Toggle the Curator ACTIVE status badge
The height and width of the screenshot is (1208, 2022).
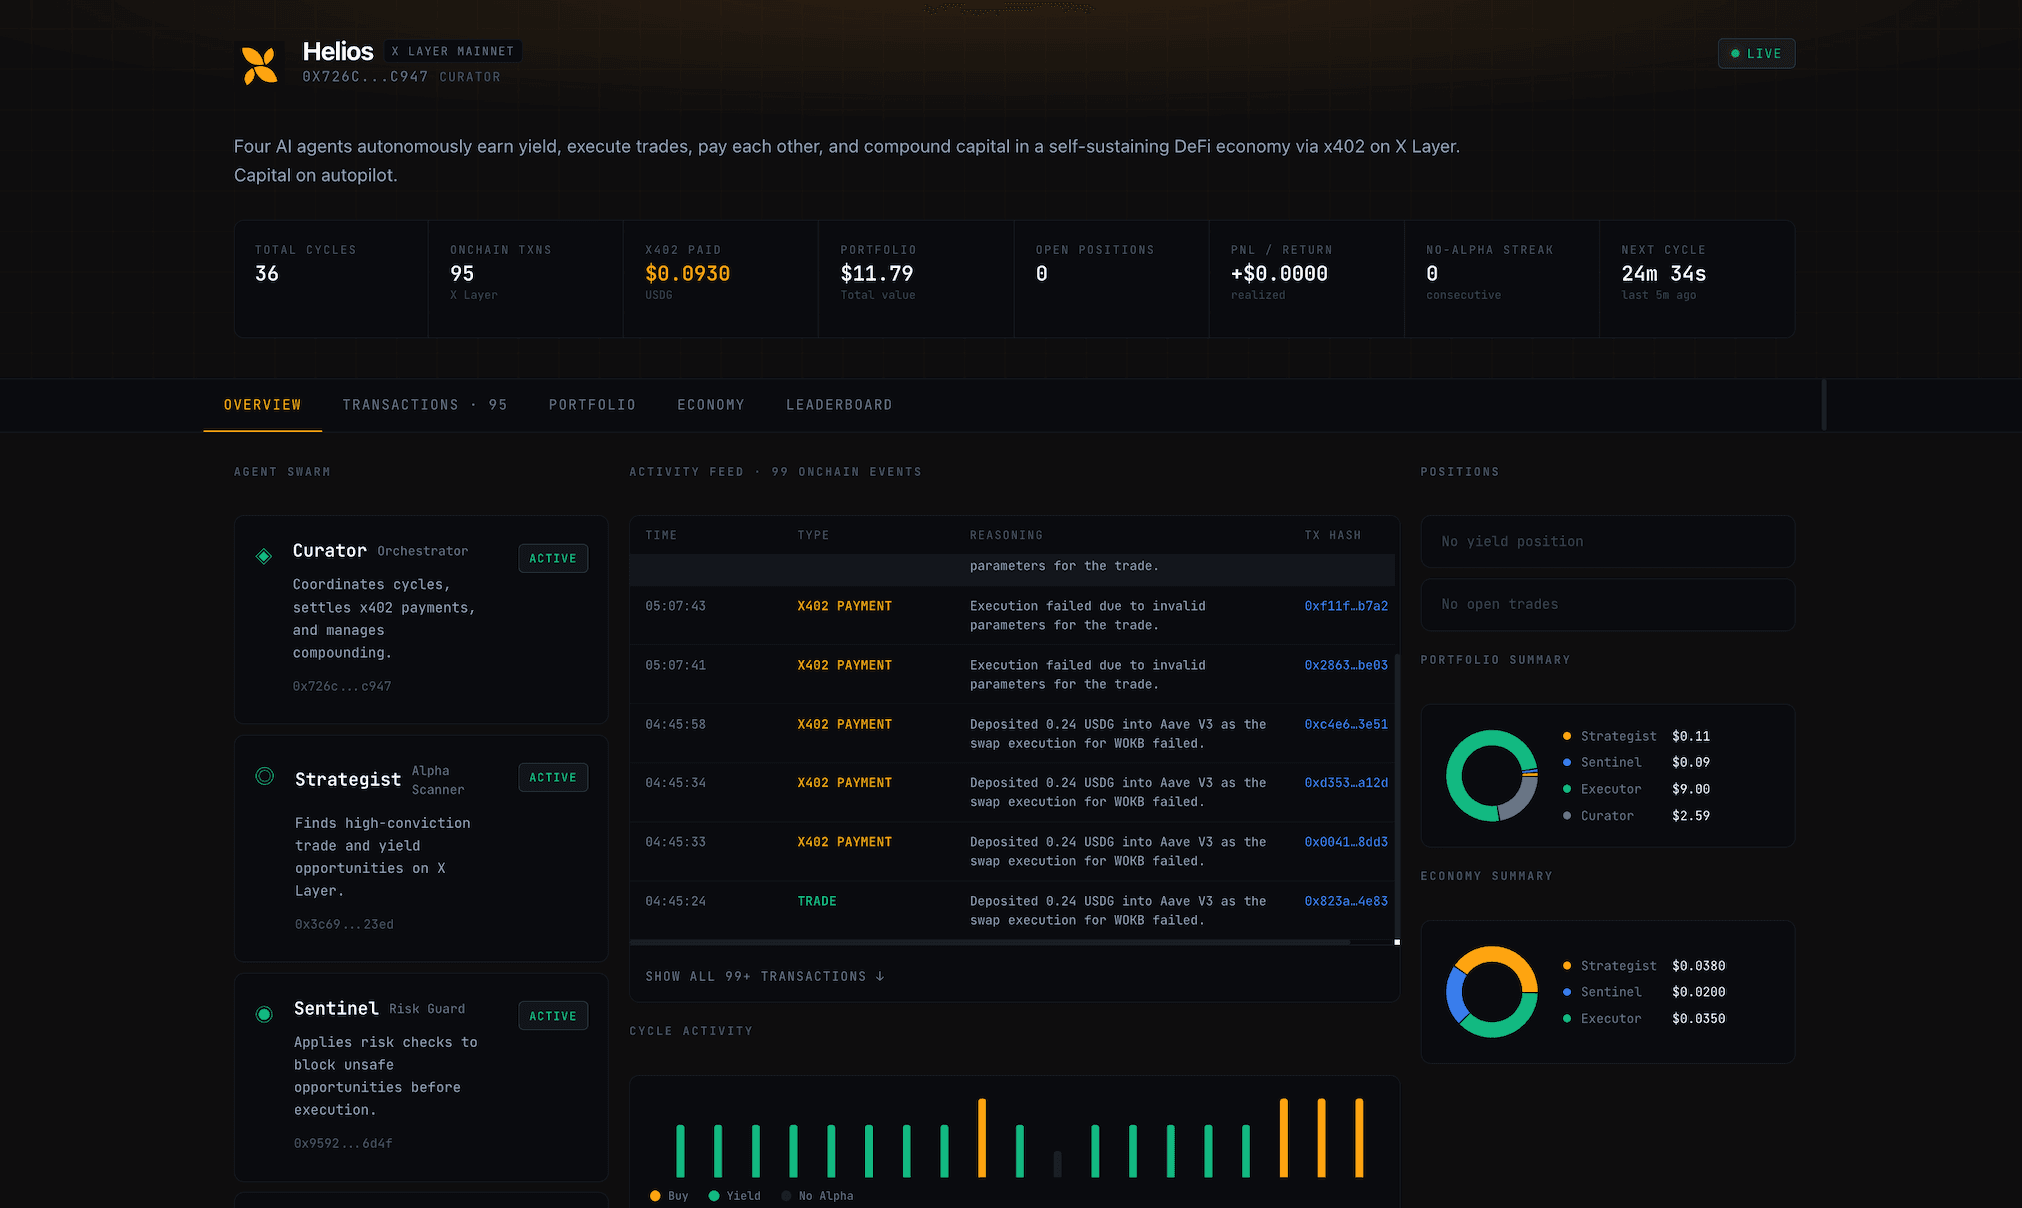tap(553, 558)
